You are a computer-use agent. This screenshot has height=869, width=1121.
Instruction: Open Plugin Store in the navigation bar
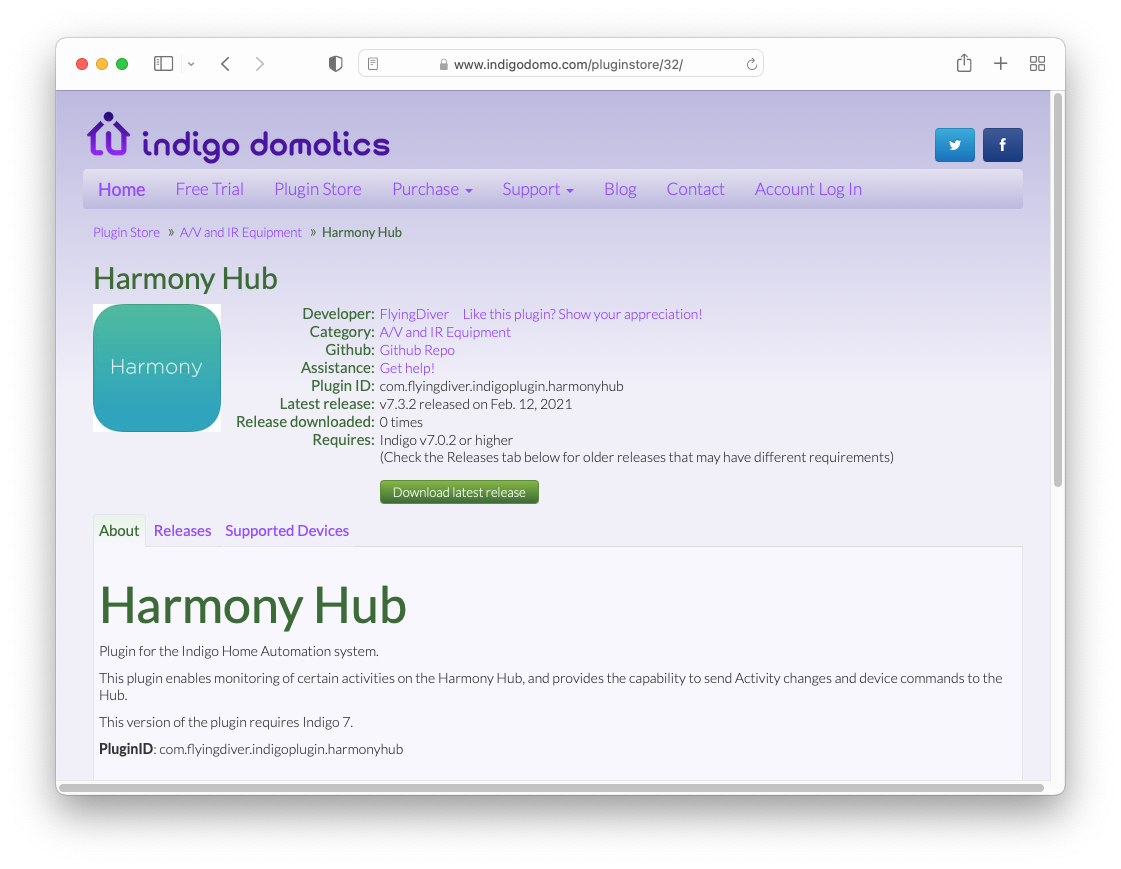(x=318, y=189)
